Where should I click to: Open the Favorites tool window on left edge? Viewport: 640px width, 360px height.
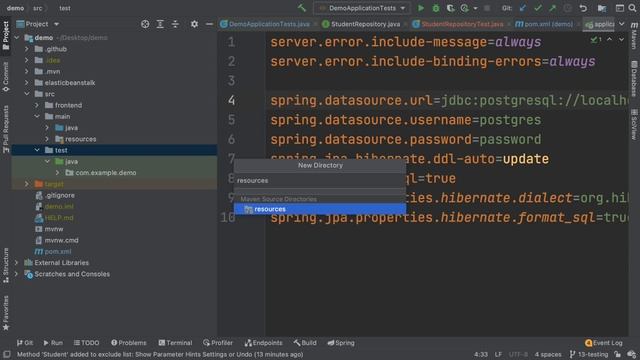(x=6, y=313)
